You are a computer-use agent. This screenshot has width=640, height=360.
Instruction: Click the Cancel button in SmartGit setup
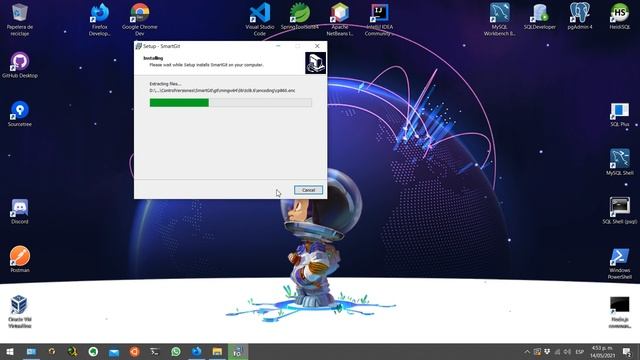point(308,190)
